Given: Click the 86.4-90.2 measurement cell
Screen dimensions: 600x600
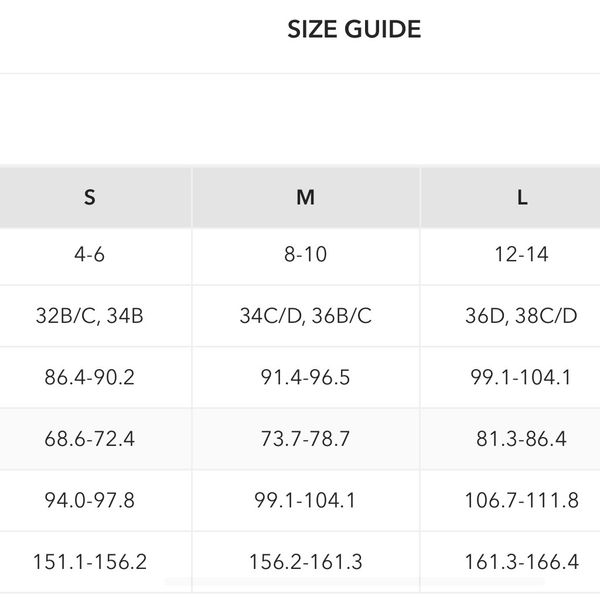Looking at the screenshot, I should 90,378.
